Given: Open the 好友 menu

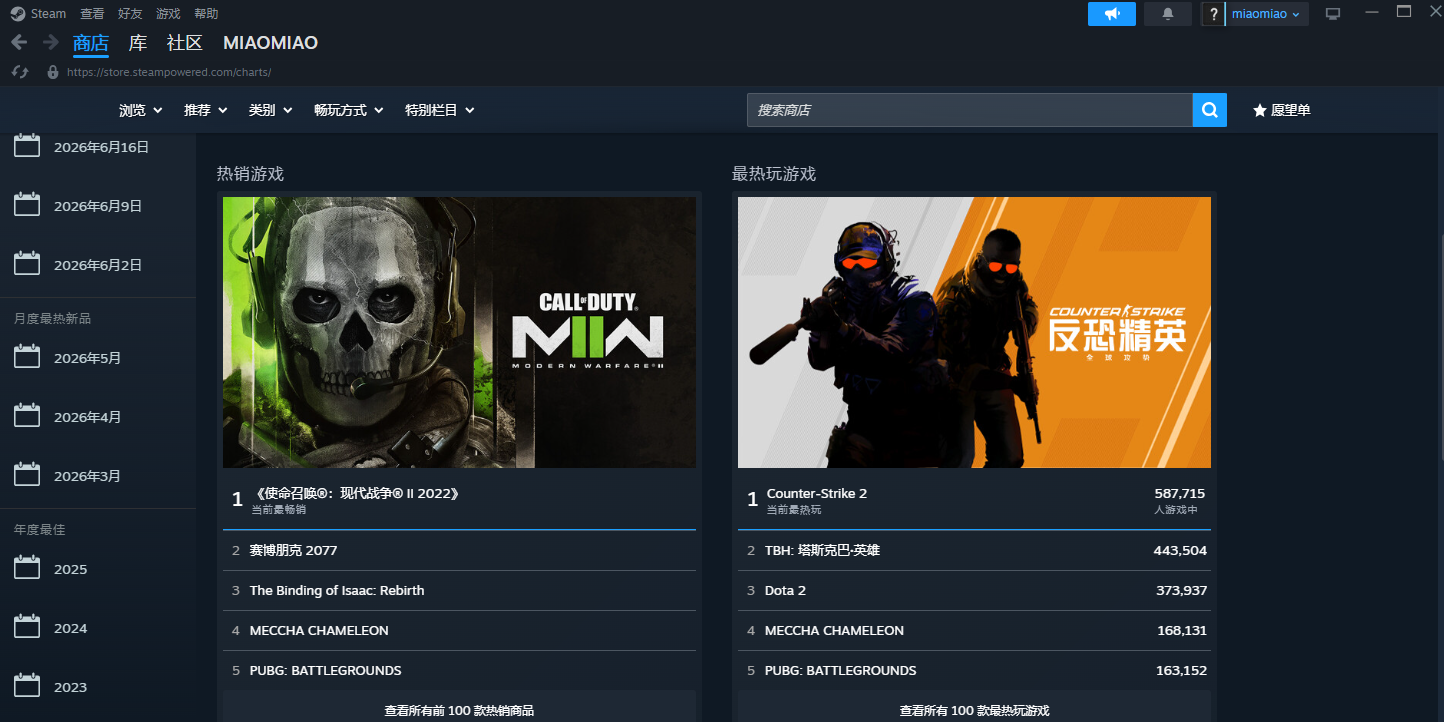Looking at the screenshot, I should click(130, 14).
